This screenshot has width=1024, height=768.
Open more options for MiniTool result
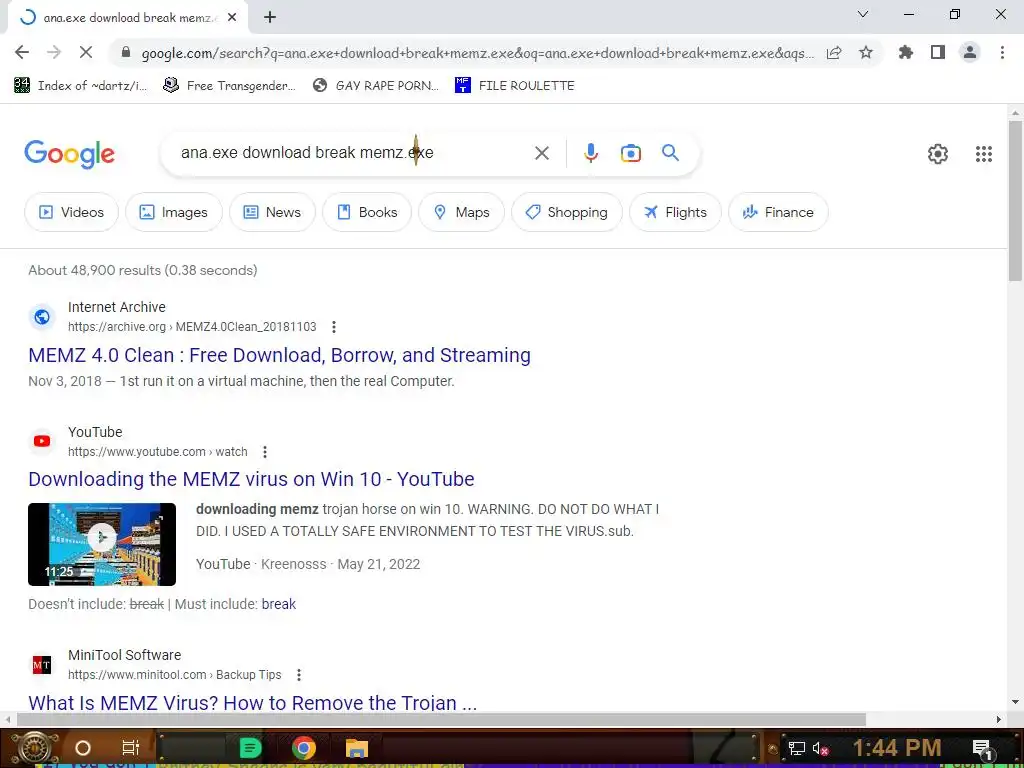click(x=298, y=675)
